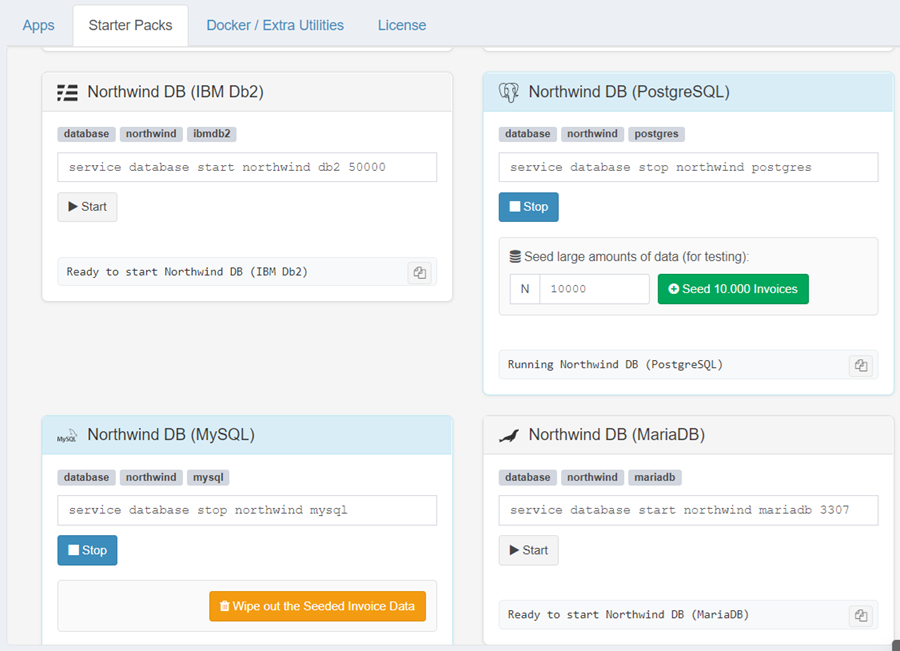Select the License tab
900x651 pixels.
[x=402, y=25]
